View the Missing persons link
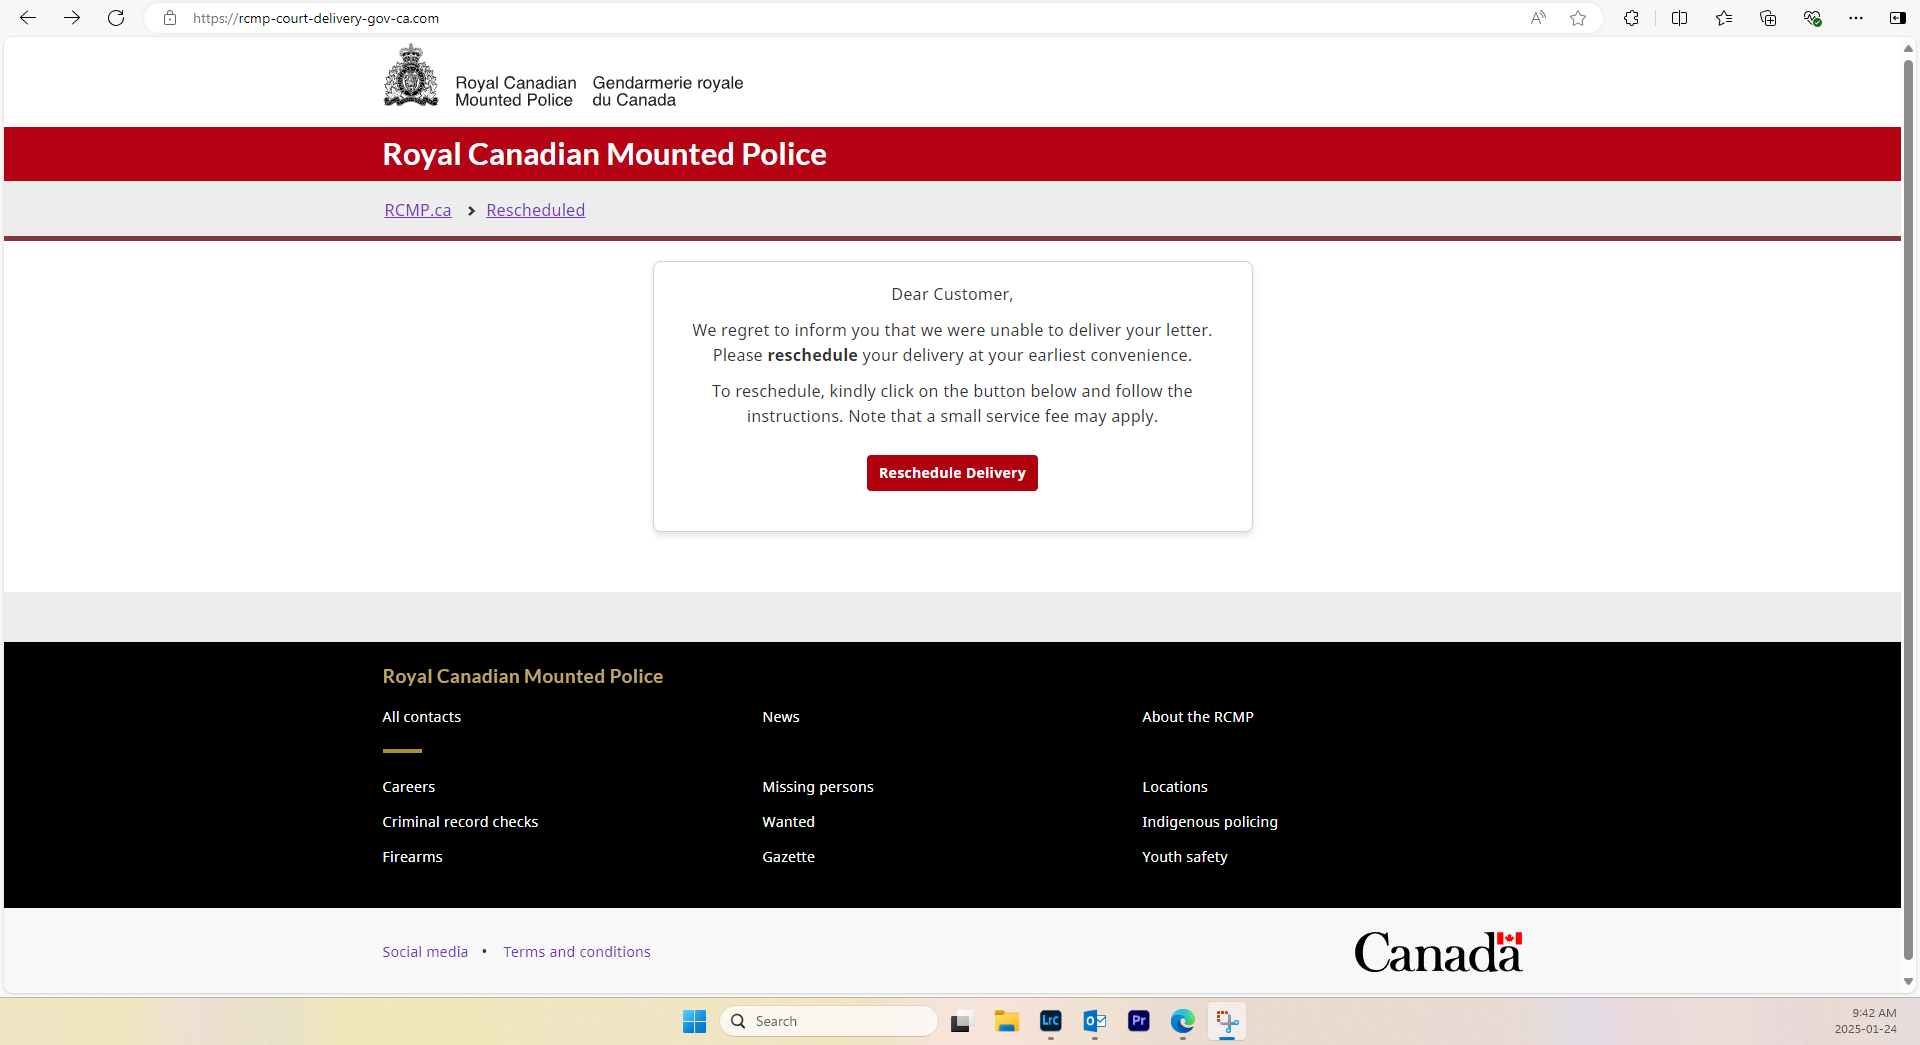The width and height of the screenshot is (1920, 1045). pos(818,787)
